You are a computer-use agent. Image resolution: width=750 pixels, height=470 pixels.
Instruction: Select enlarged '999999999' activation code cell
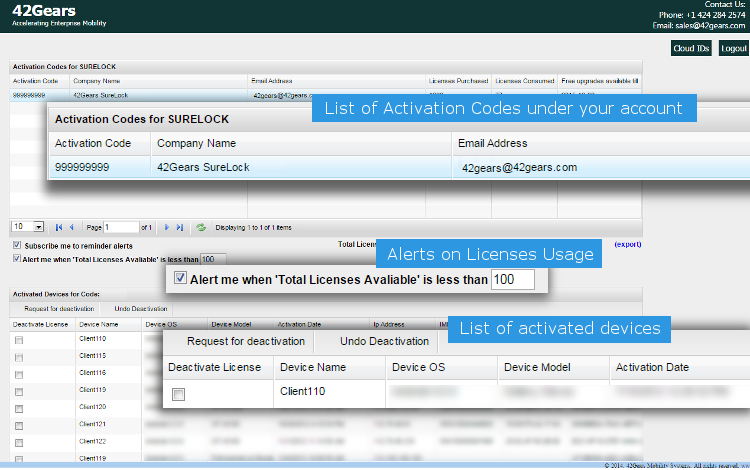82,167
